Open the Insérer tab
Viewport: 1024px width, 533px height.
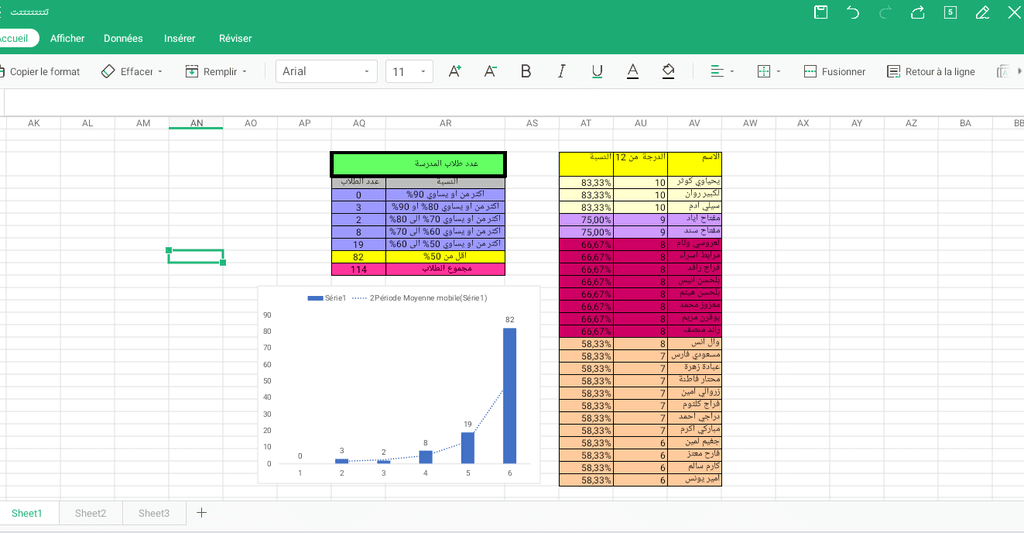pyautogui.click(x=180, y=39)
